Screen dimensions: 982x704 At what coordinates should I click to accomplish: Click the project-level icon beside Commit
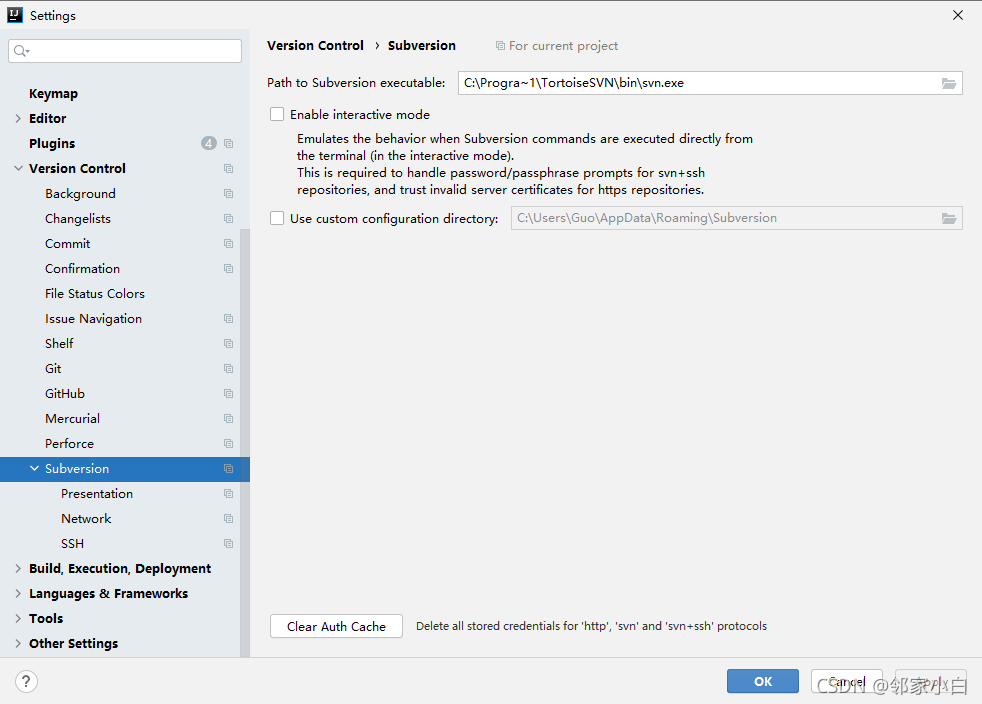tap(229, 244)
